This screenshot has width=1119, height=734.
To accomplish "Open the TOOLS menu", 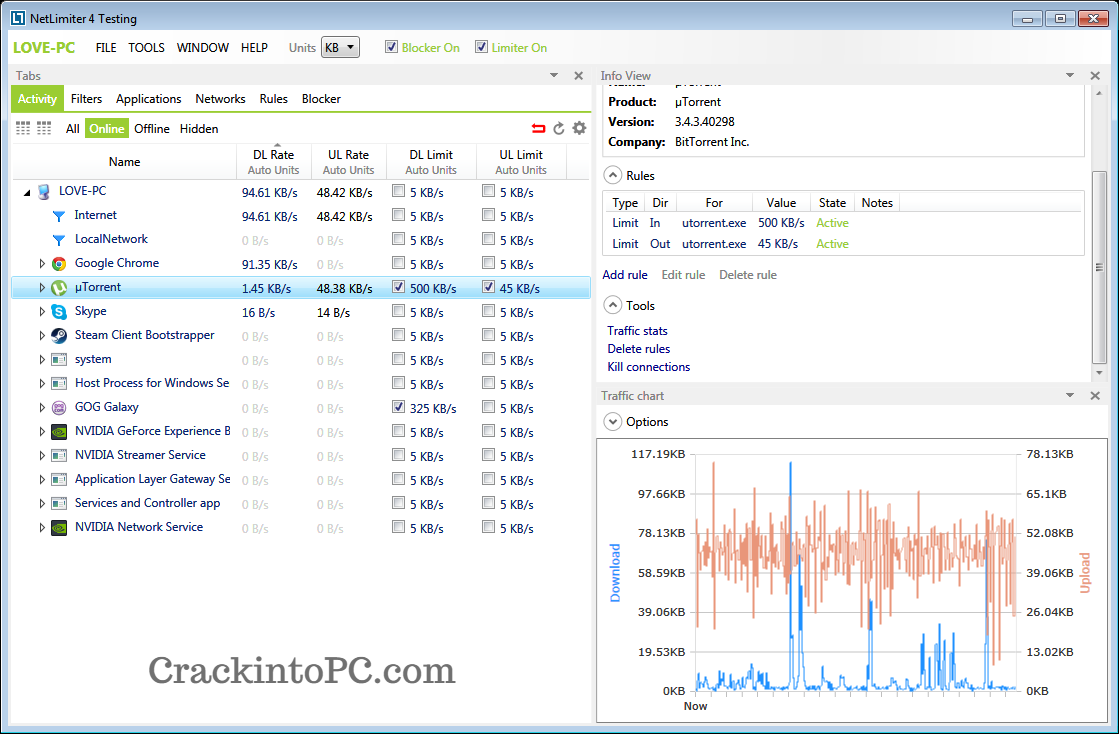I will [x=146, y=48].
